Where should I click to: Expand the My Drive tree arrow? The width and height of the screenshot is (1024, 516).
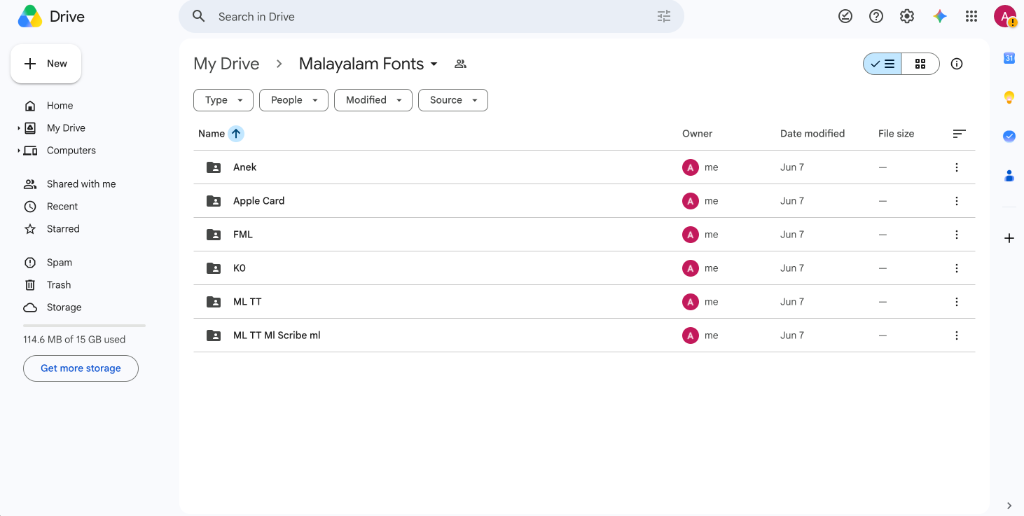(x=18, y=129)
